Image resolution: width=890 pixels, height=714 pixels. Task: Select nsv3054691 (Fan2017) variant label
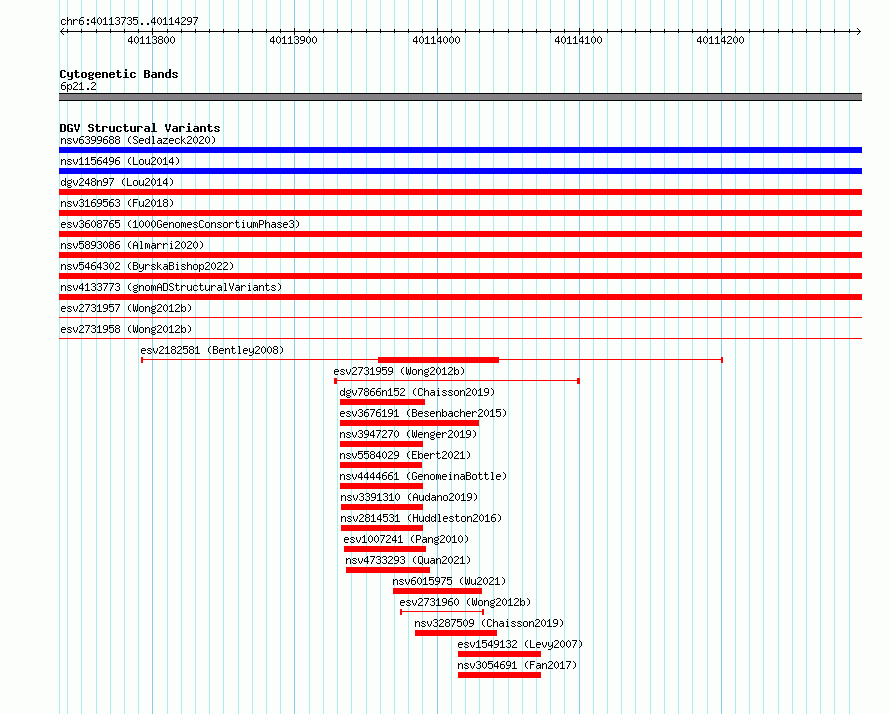[517, 665]
